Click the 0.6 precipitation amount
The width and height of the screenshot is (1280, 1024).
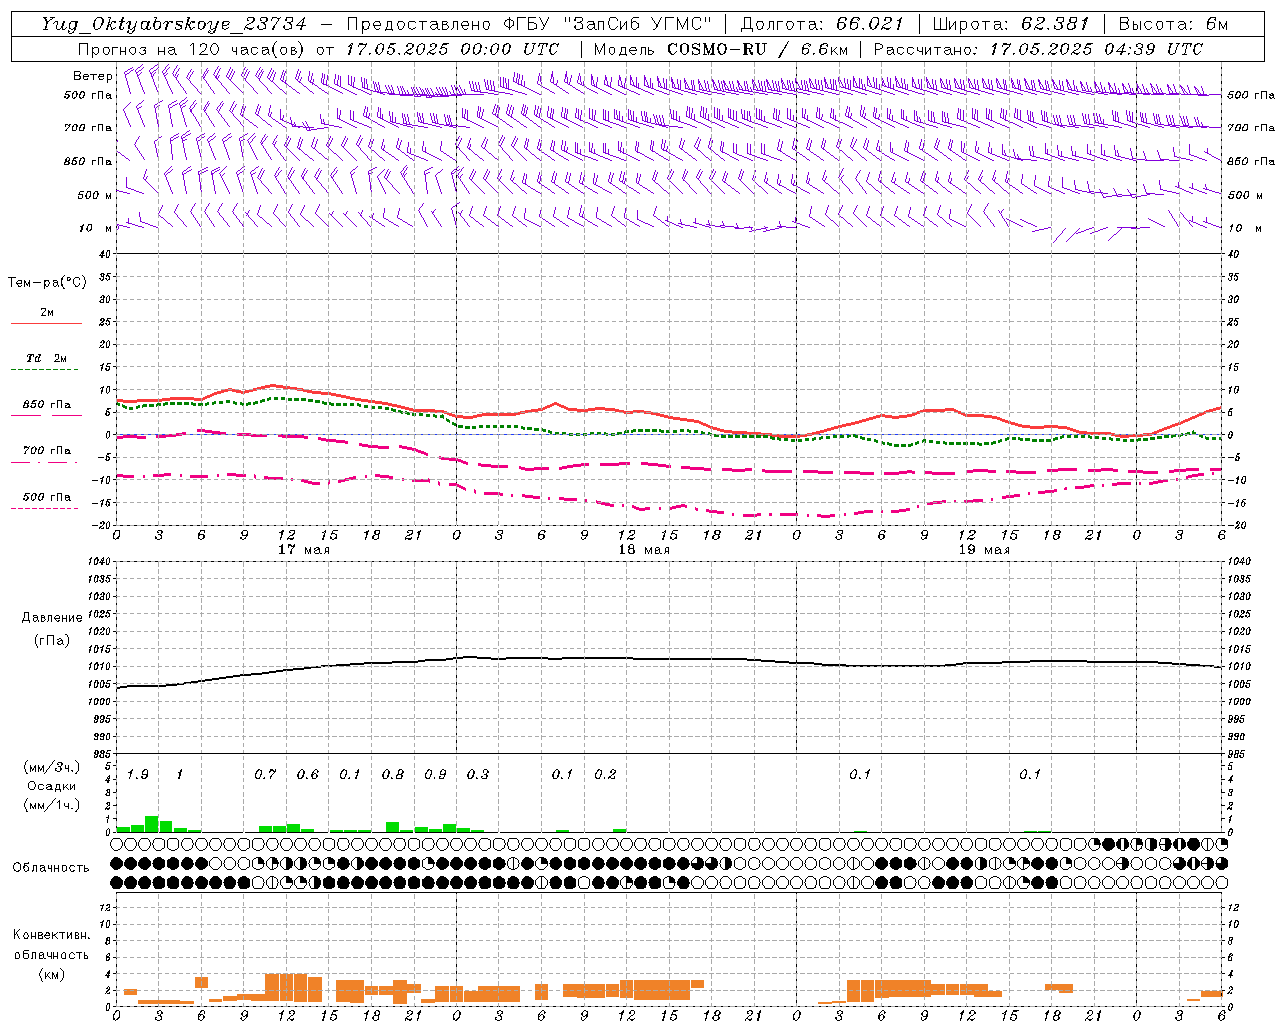click(308, 775)
